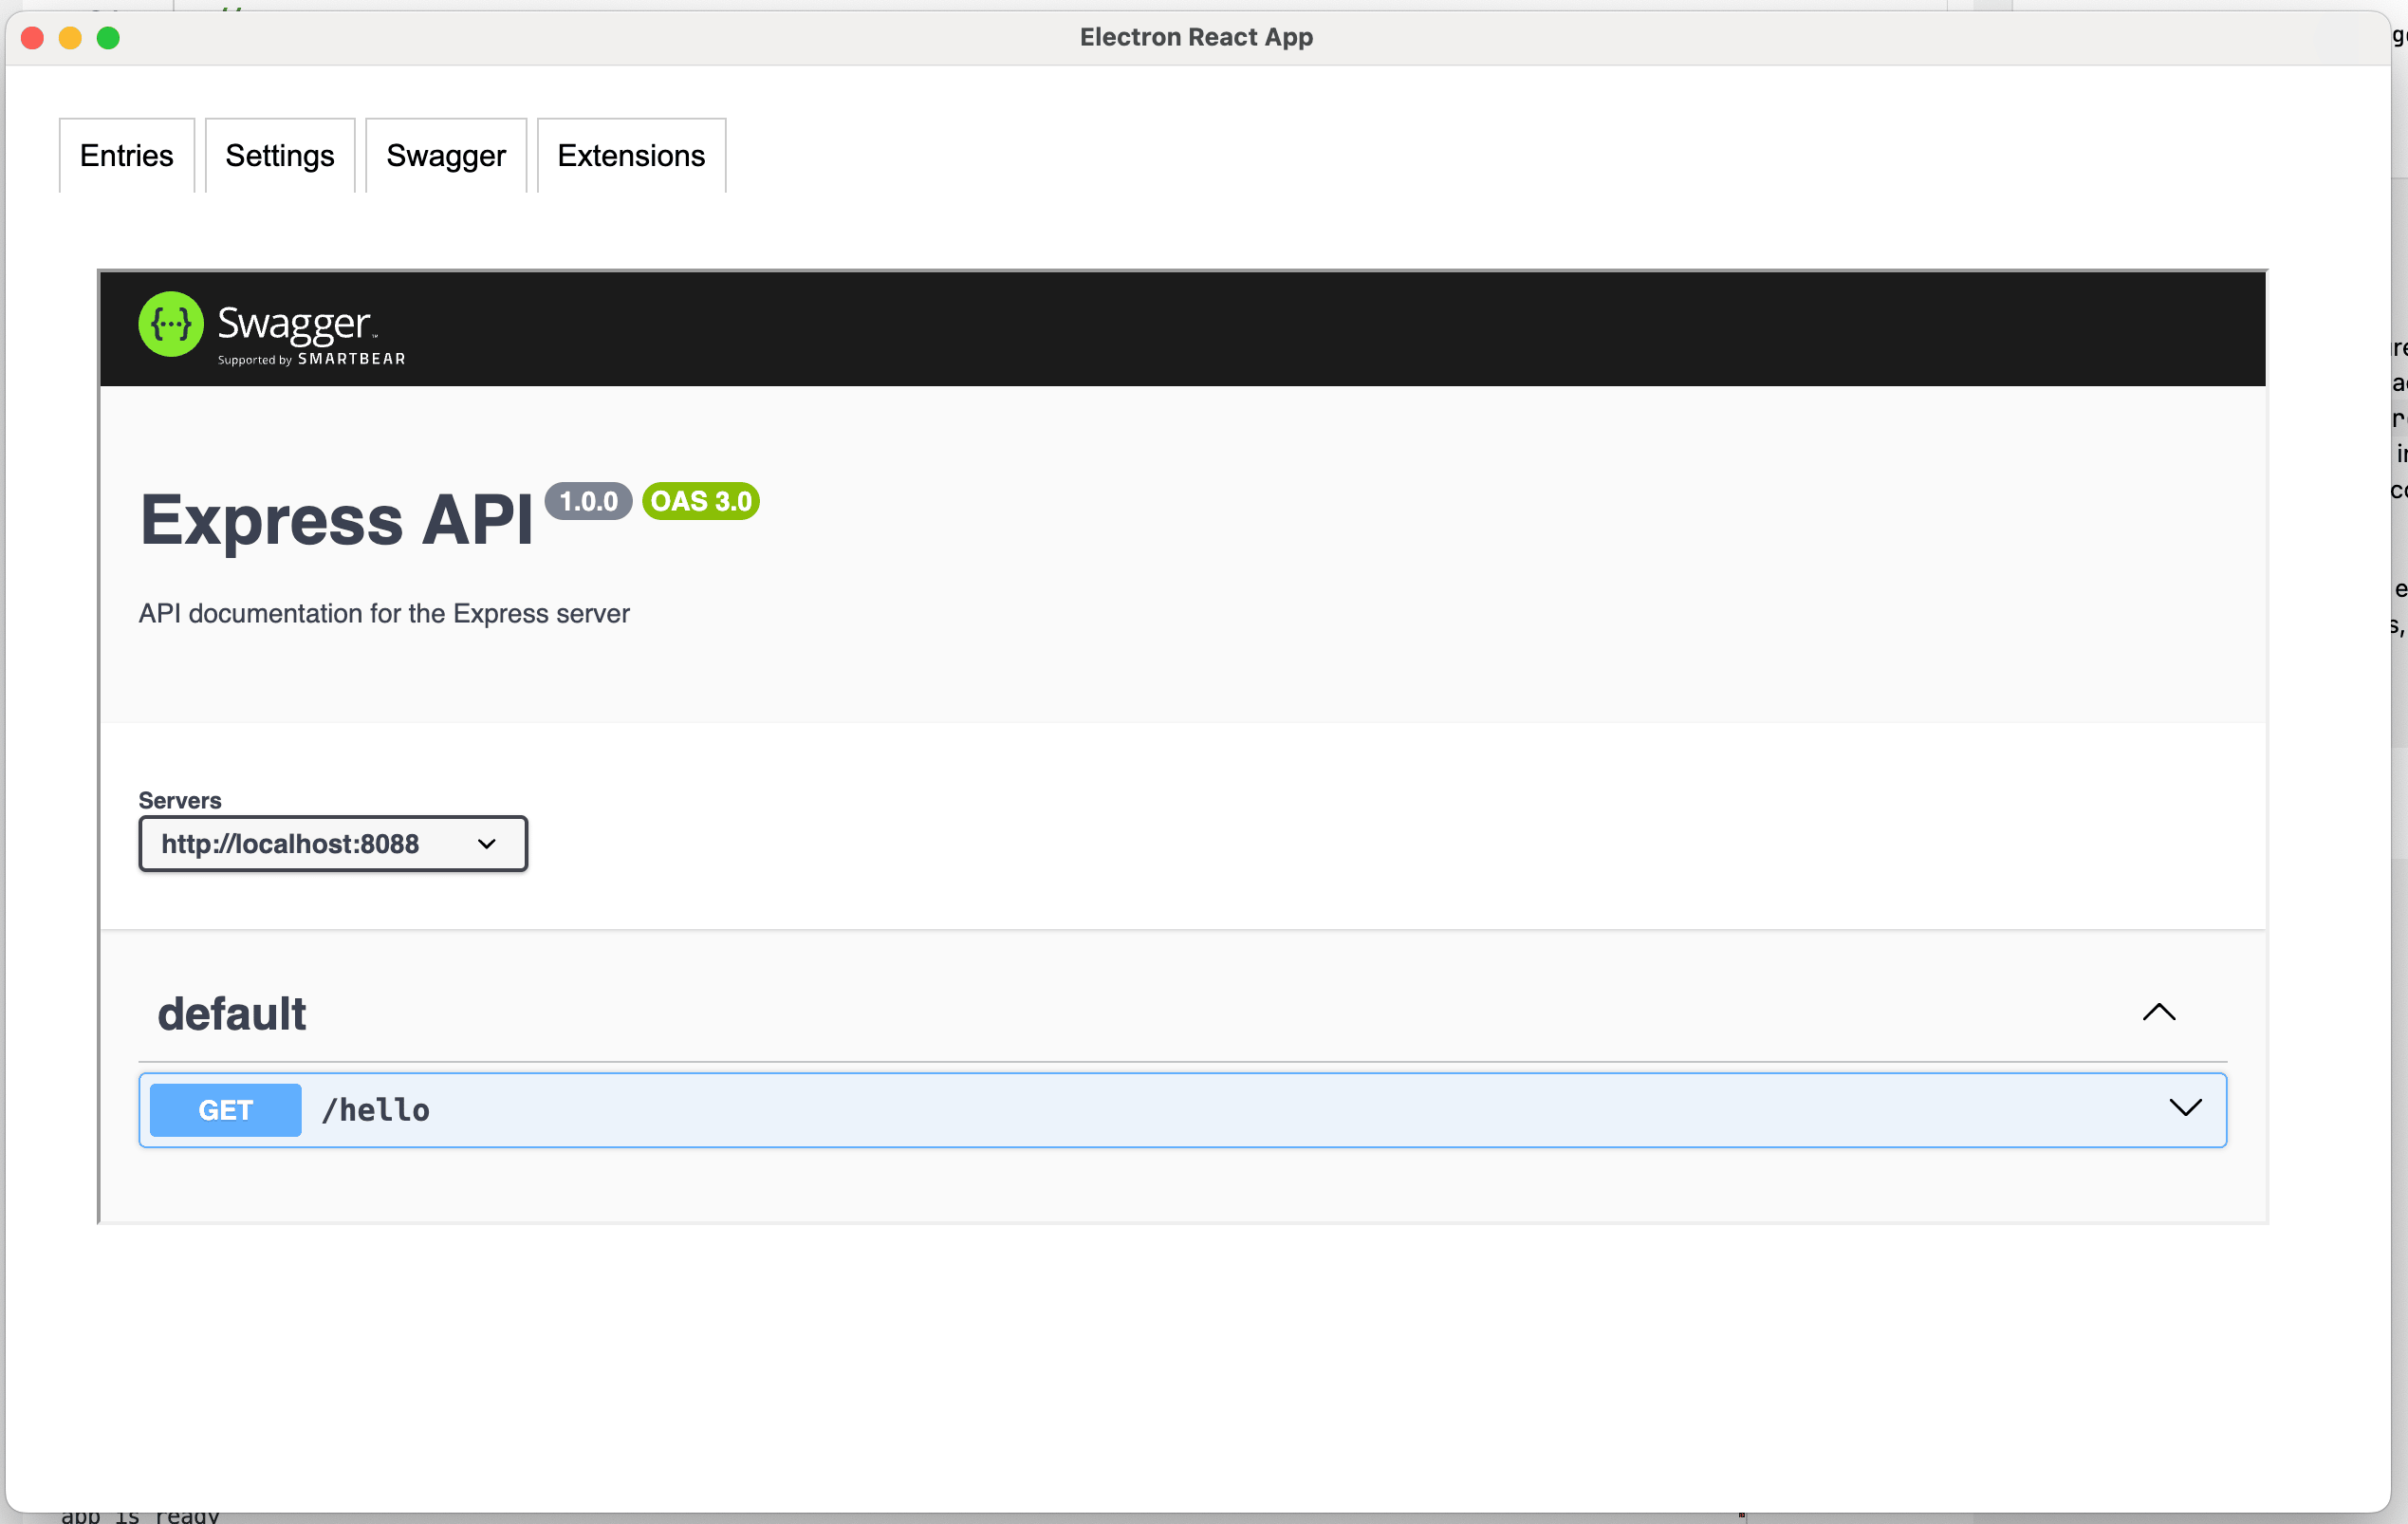Switch to the Settings tab
The image size is (2408, 1524).
279,156
